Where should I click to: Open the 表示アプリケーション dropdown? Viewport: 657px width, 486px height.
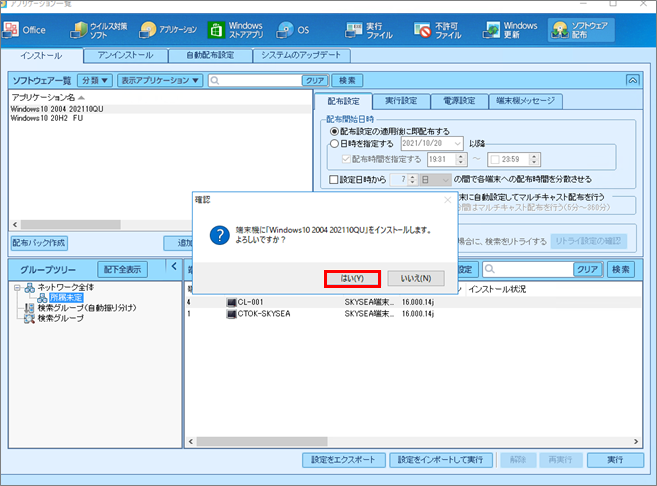tap(160, 80)
